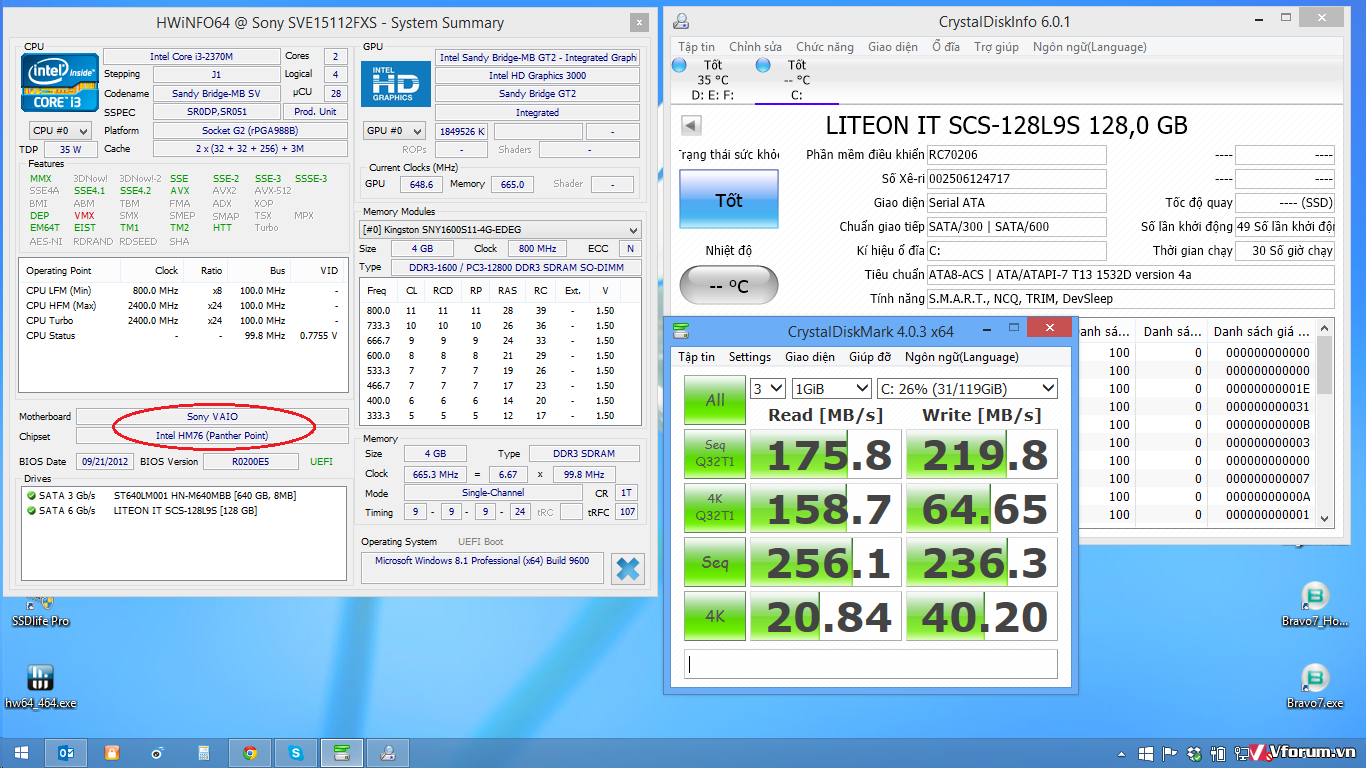Viewport: 1366px width, 768px height.
Task: Select hw64_464.exe desktop icon
Action: pyautogui.click(x=40, y=685)
